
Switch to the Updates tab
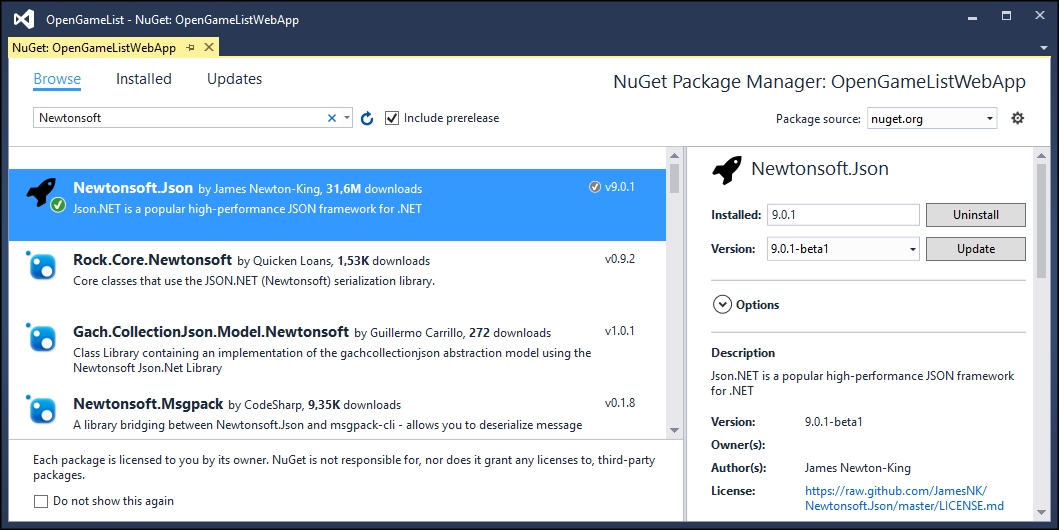pyautogui.click(x=234, y=79)
